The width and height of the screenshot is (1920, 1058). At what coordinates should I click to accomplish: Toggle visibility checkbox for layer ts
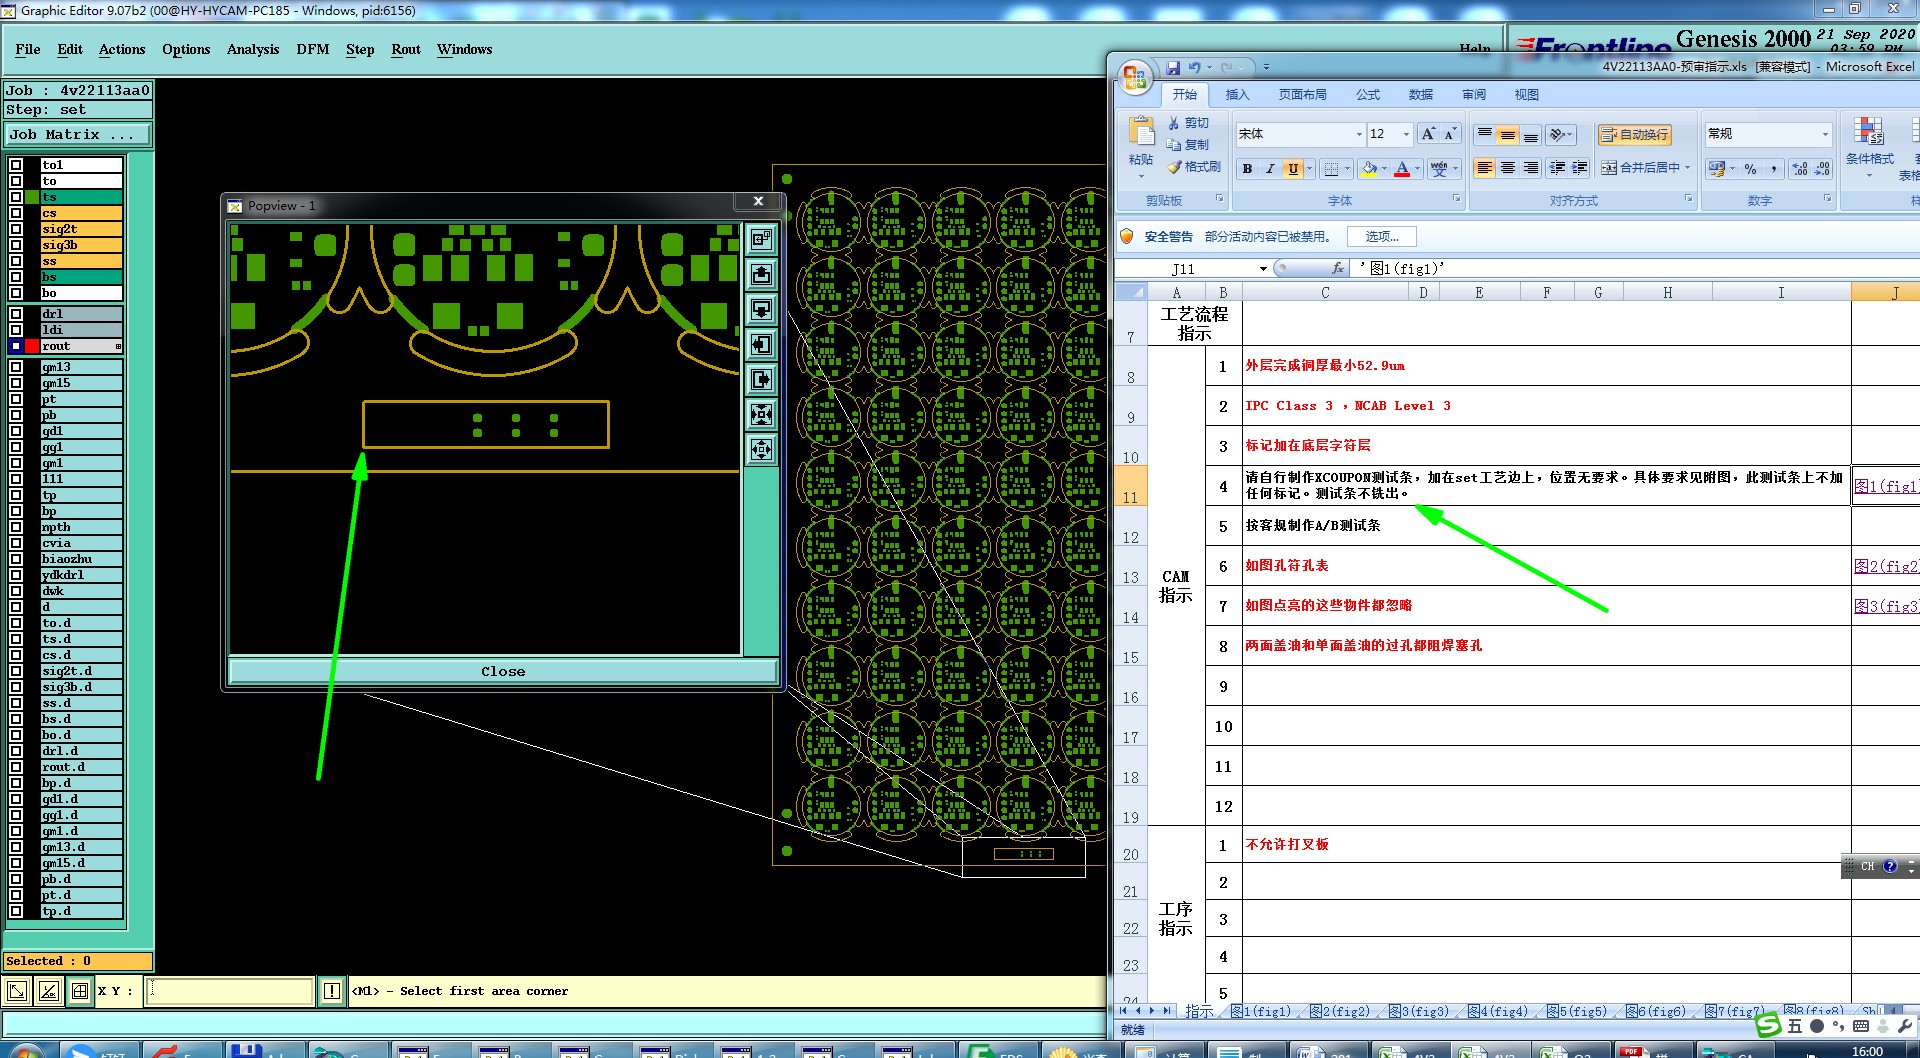tap(16, 197)
